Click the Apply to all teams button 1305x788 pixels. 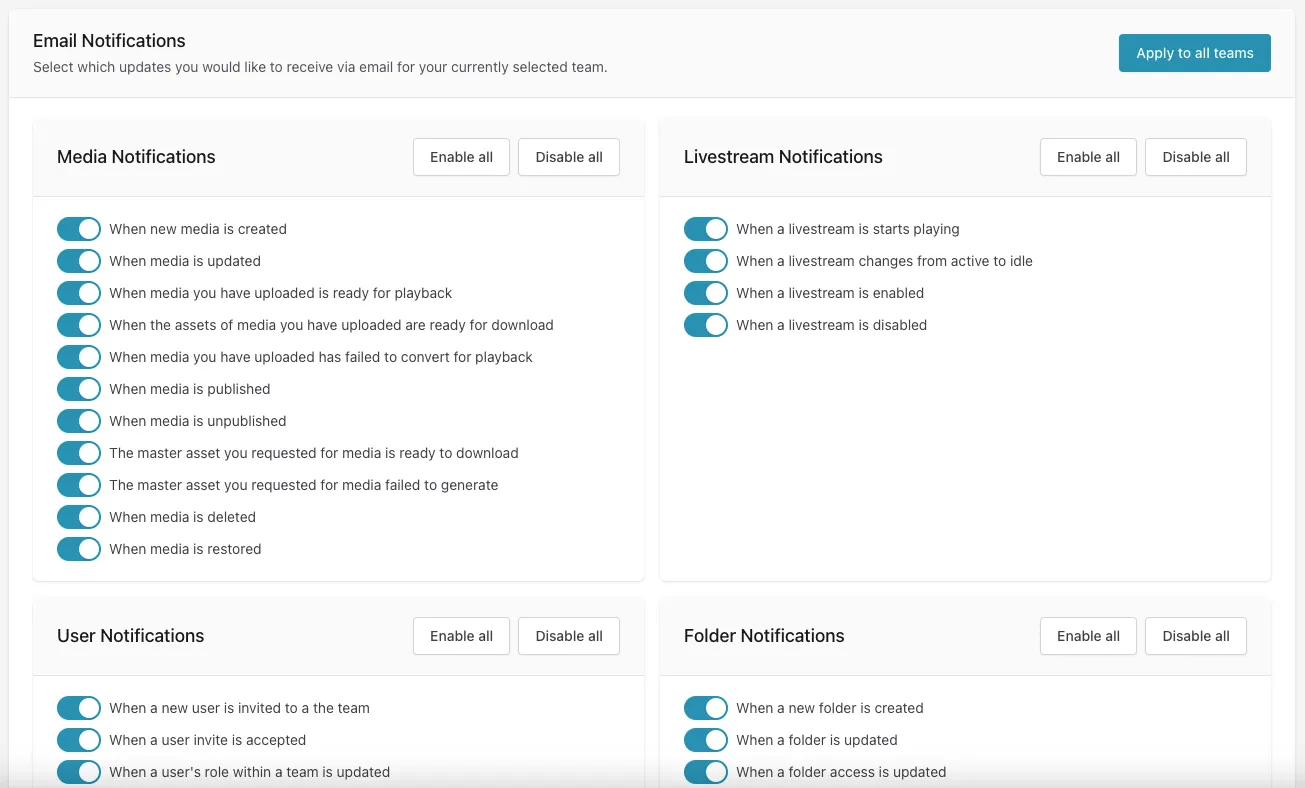tap(1194, 53)
